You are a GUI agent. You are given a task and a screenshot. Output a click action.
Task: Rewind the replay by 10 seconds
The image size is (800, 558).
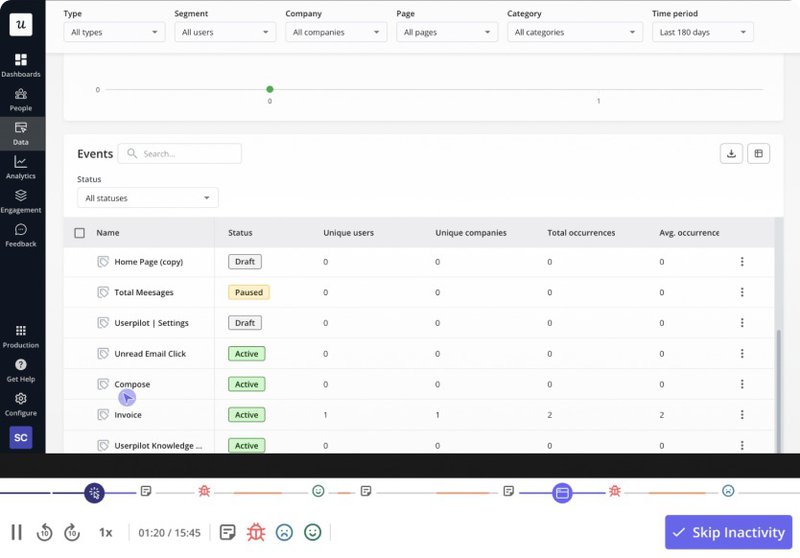[44, 532]
